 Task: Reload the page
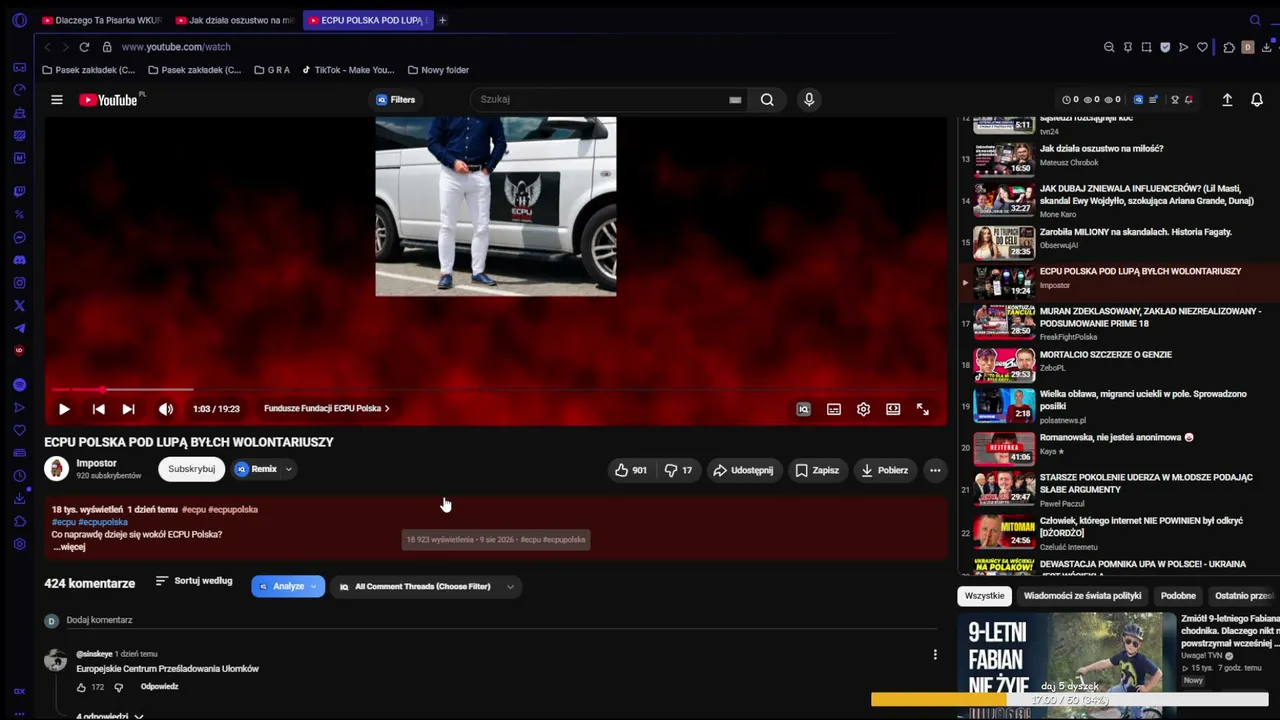(x=84, y=47)
